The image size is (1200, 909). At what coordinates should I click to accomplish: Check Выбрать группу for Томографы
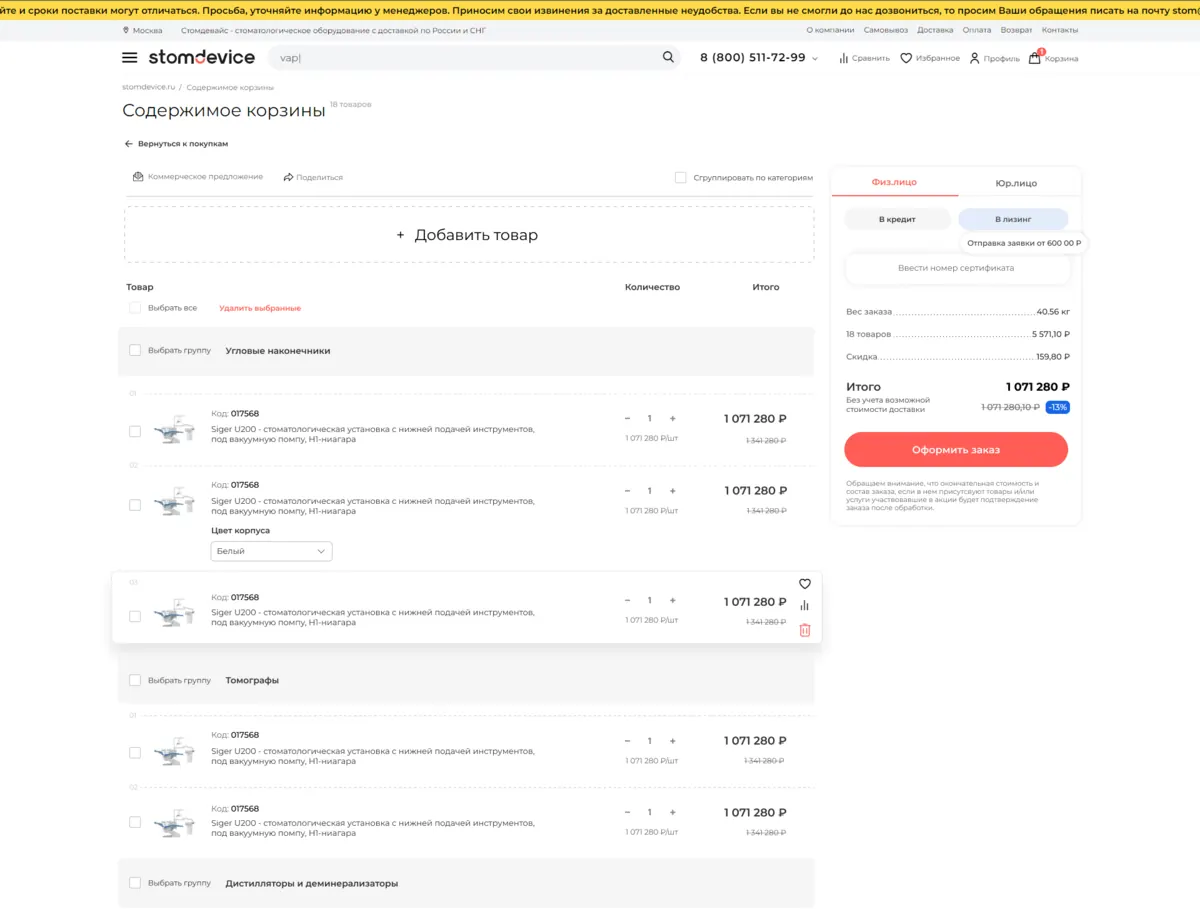pyautogui.click(x=135, y=680)
